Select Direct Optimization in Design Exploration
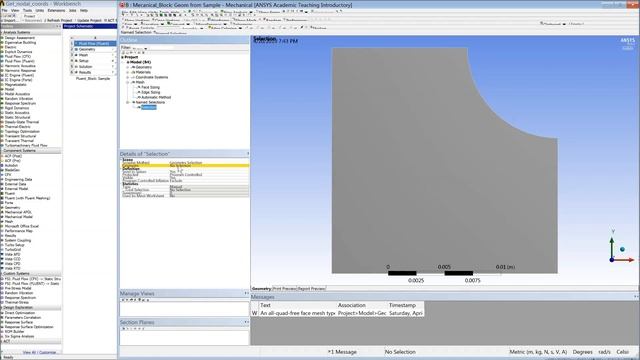Image resolution: width=640 pixels, height=360 pixels. tap(19, 313)
